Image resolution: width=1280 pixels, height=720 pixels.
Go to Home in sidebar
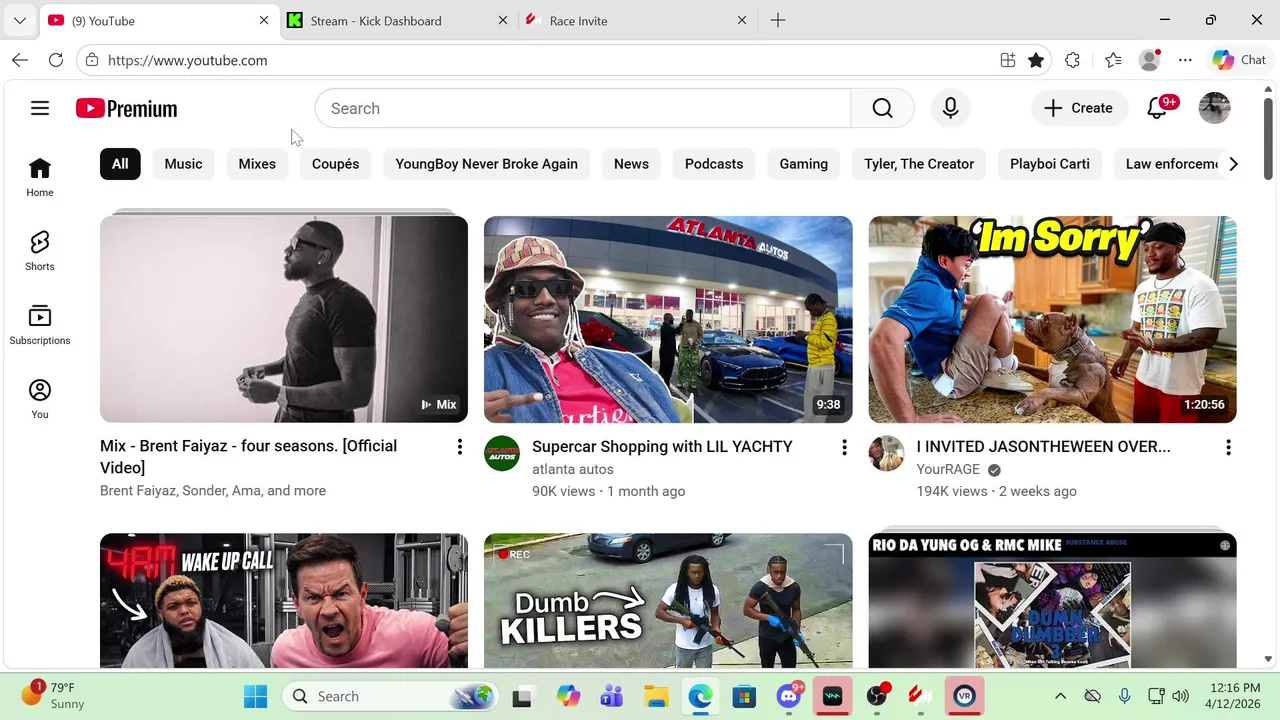pyautogui.click(x=40, y=177)
